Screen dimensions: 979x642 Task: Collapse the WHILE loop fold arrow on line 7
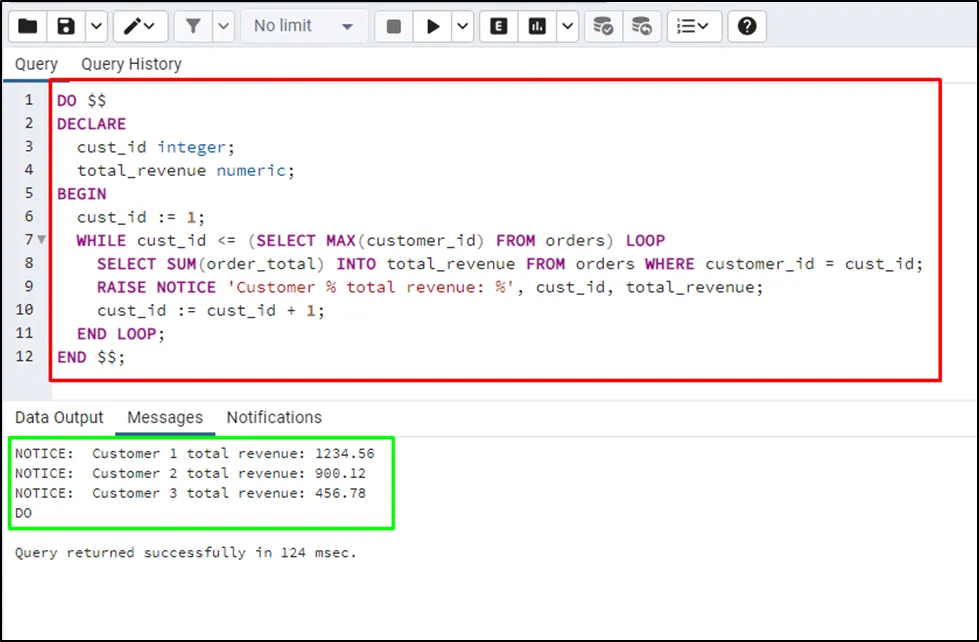click(41, 240)
